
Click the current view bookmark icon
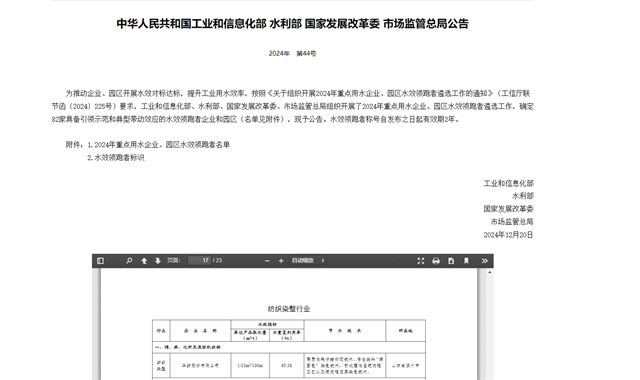466,261
